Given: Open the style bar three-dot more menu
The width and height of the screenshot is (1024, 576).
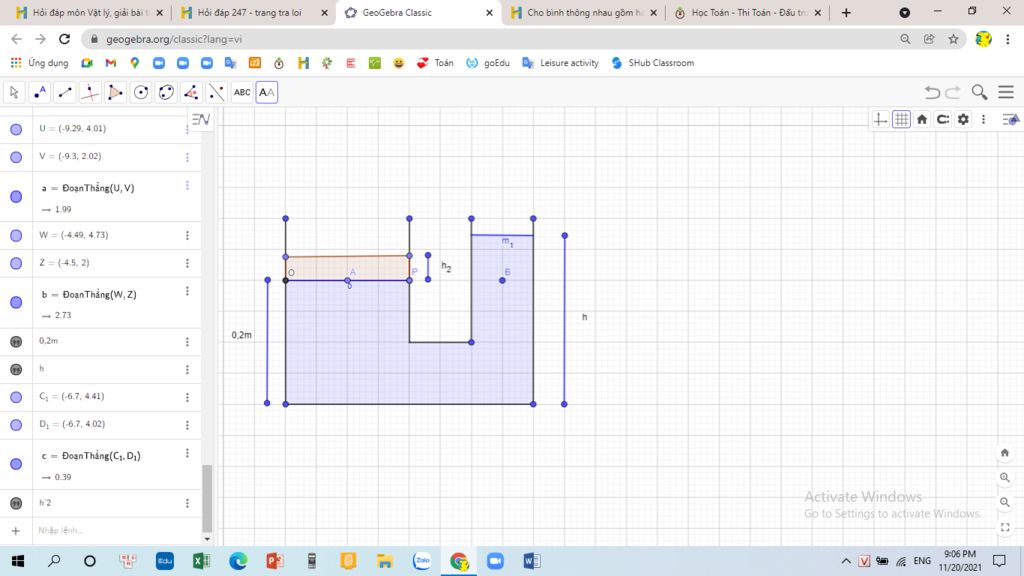Looking at the screenshot, I should (x=984, y=119).
